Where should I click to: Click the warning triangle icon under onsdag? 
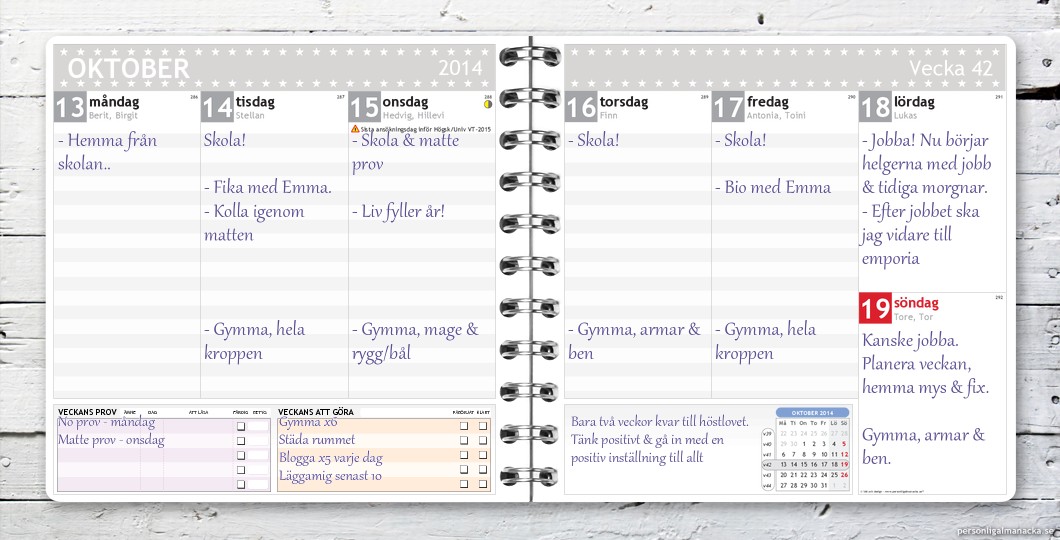click(x=355, y=129)
